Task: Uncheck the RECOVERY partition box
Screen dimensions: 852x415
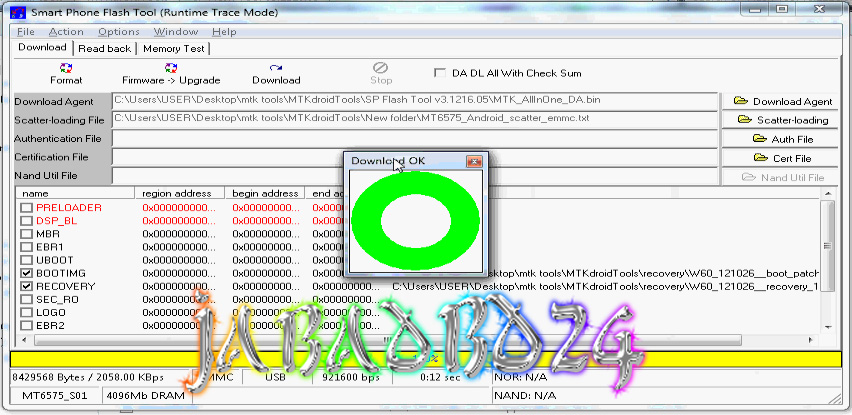Action: pyautogui.click(x=26, y=286)
